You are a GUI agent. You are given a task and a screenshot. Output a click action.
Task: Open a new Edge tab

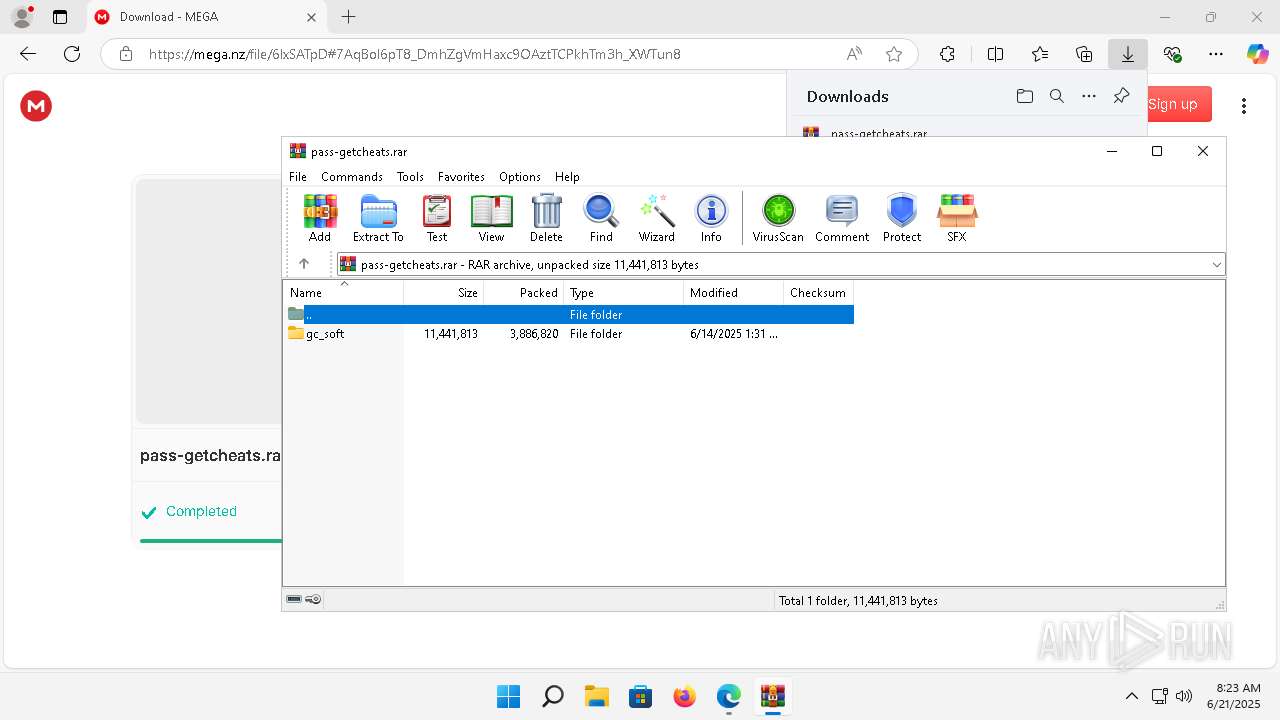point(348,17)
